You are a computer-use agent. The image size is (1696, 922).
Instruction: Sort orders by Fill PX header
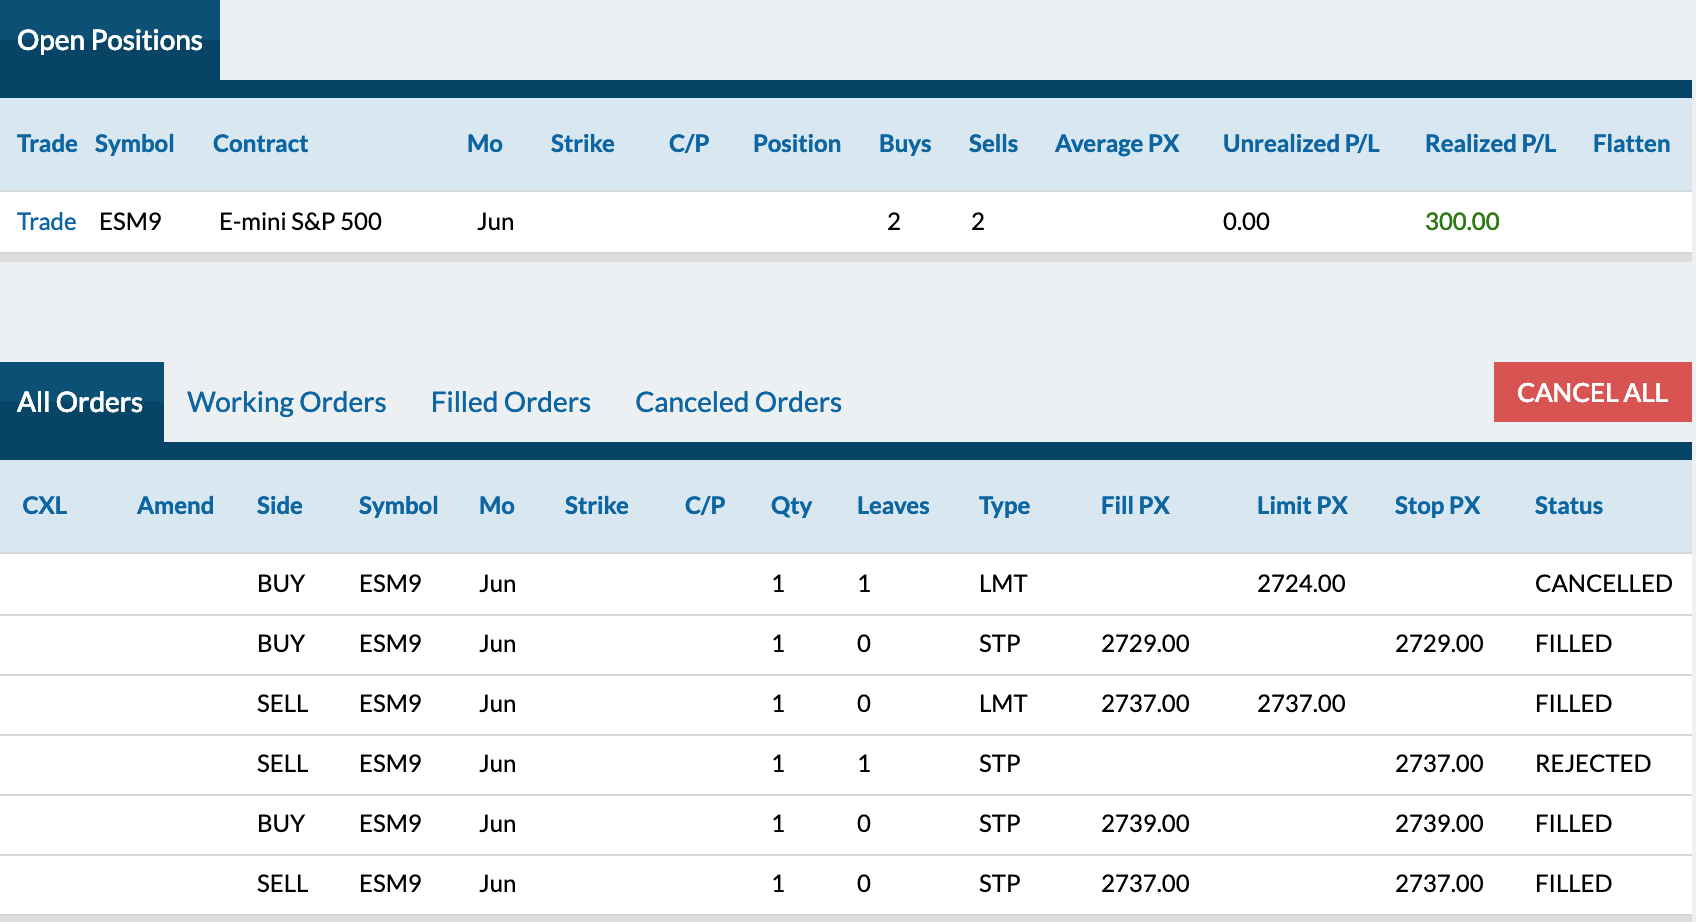pyautogui.click(x=1135, y=505)
